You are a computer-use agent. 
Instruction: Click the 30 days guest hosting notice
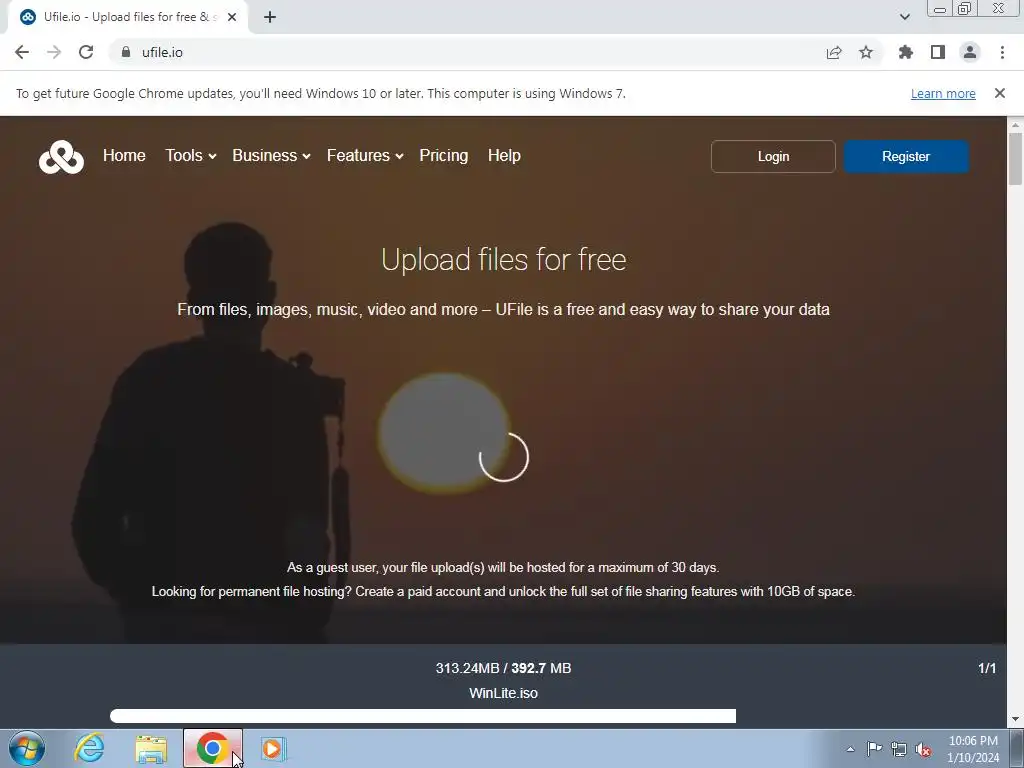point(504,568)
